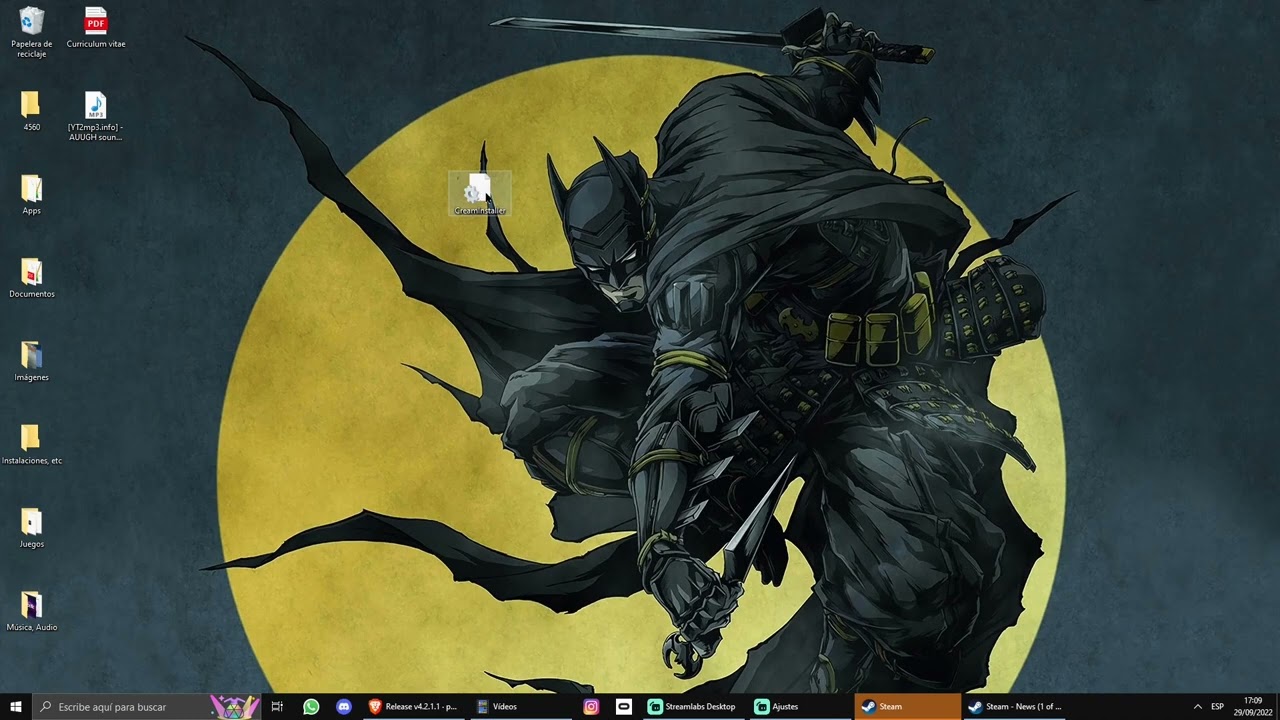Click the Windows Start button
Viewport: 1280px width, 720px height.
[16, 706]
